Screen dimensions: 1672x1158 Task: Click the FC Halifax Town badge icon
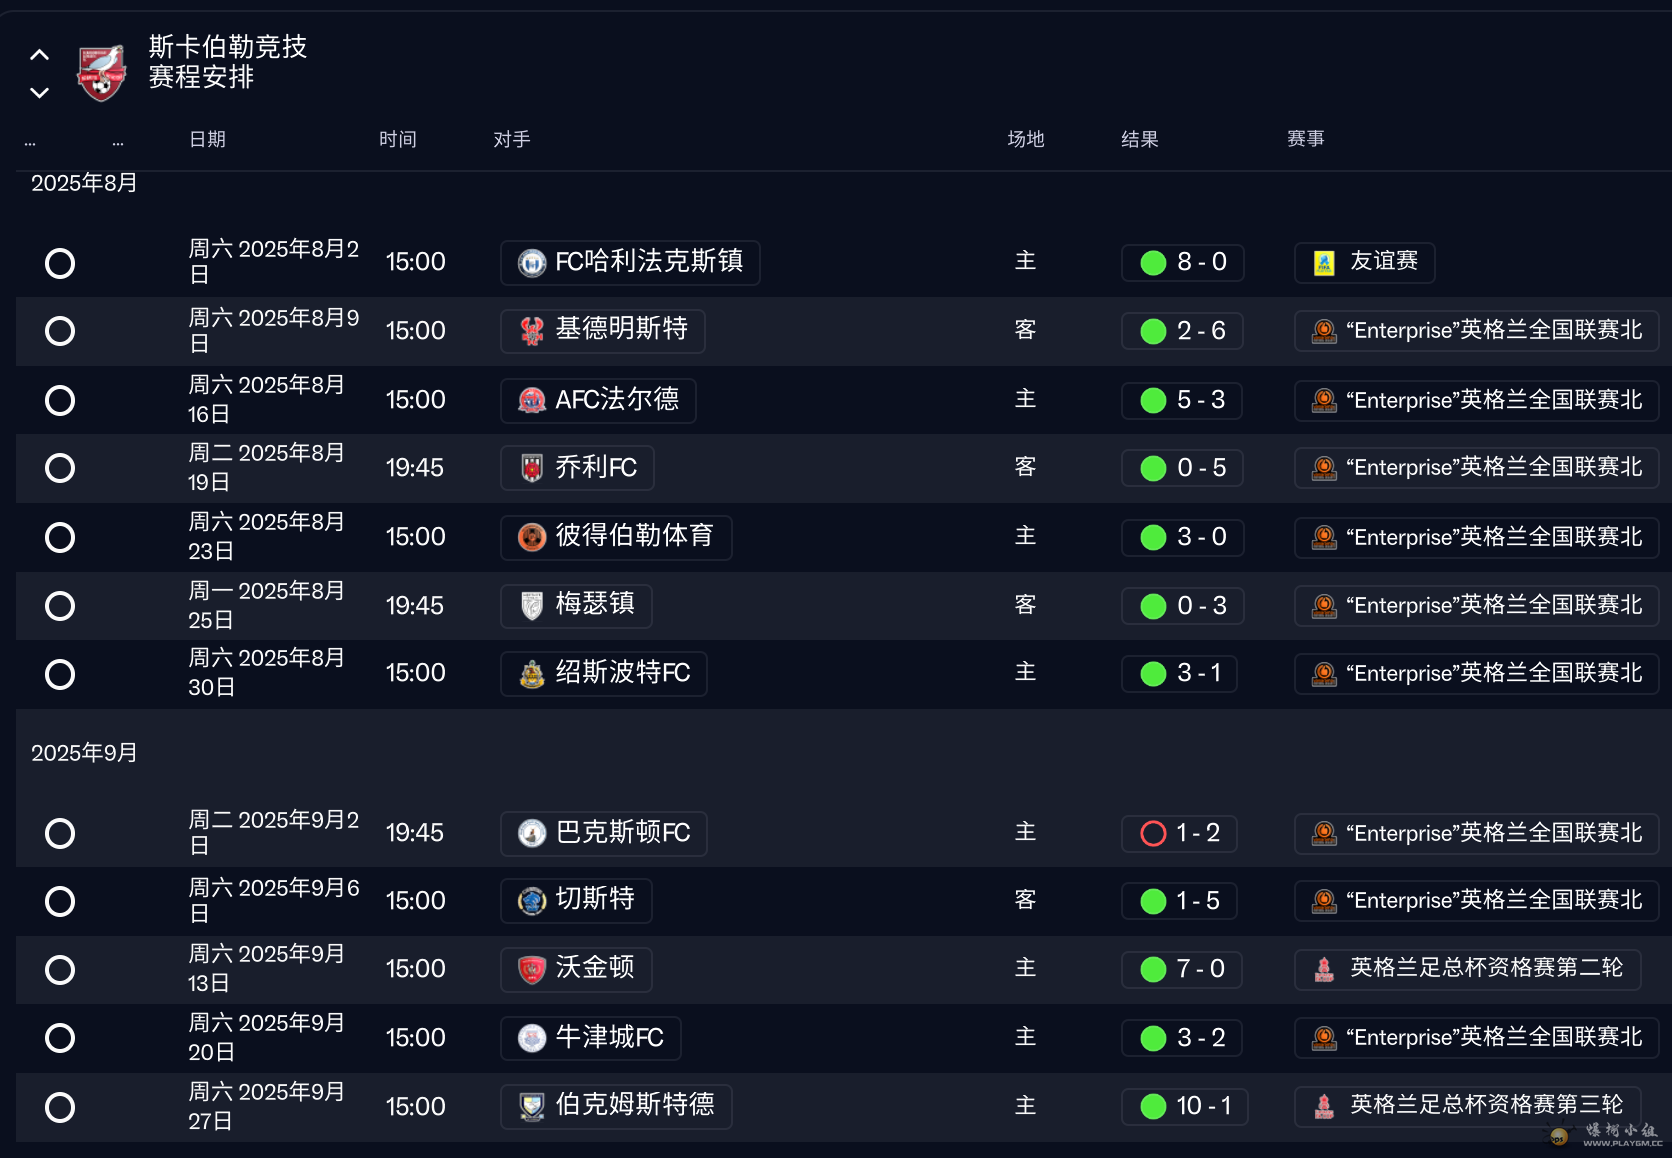click(x=532, y=263)
